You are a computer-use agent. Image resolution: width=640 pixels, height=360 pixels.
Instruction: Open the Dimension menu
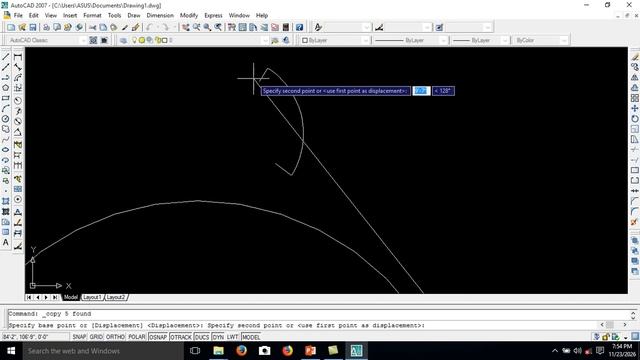(x=160, y=15)
